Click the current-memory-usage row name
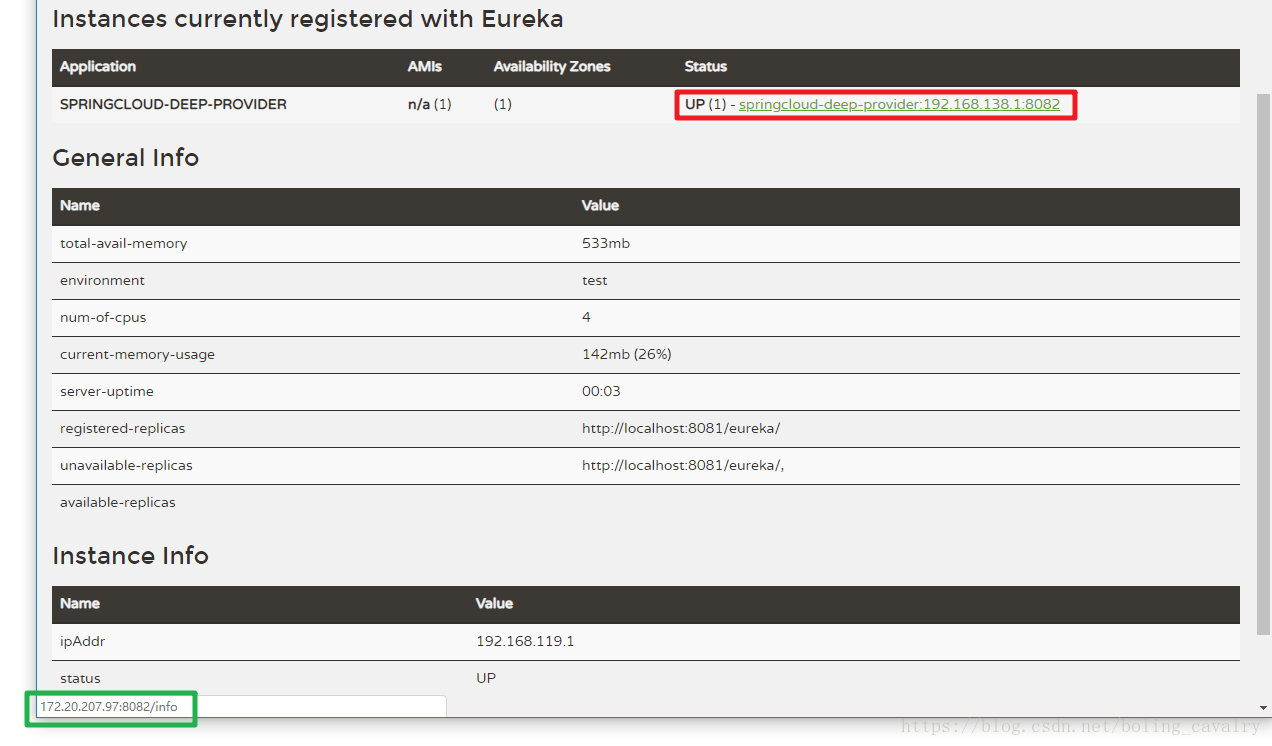 click(137, 354)
